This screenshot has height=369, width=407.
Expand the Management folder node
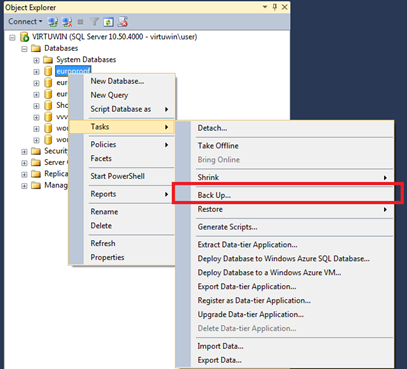tap(24, 186)
